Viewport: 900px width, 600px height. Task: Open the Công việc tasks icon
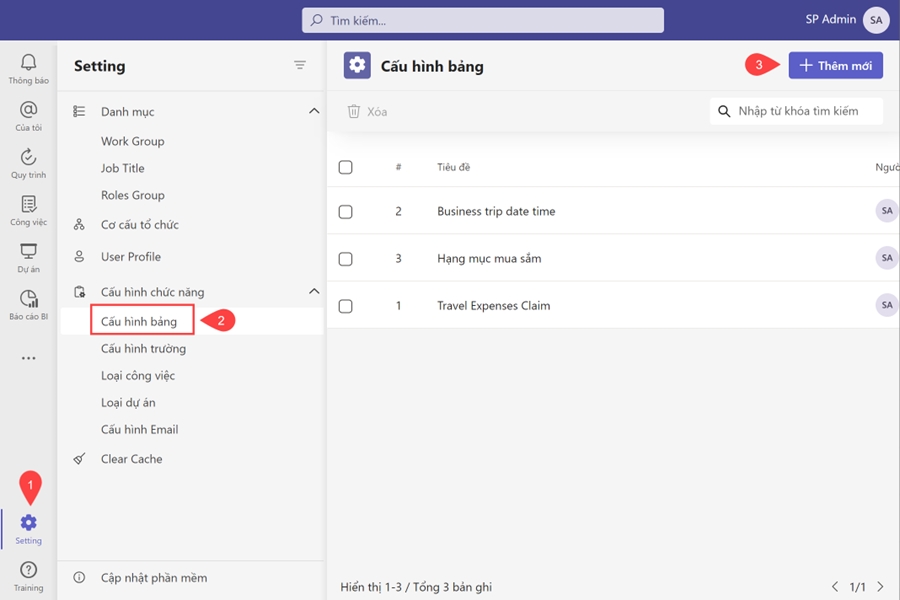click(28, 204)
